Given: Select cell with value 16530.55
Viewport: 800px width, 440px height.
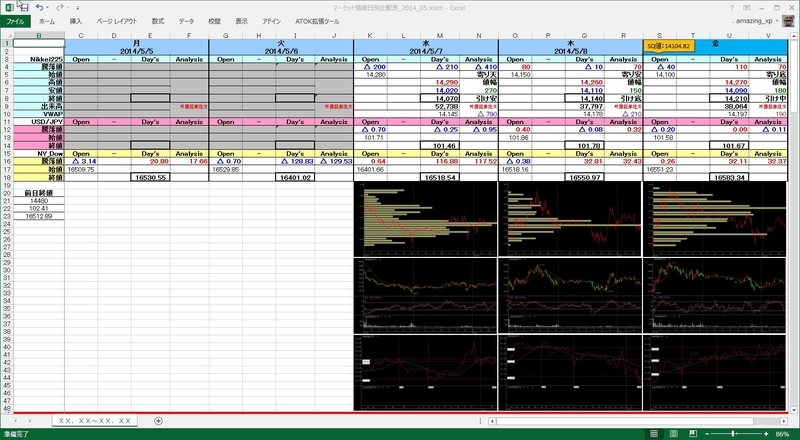Looking at the screenshot, I should pyautogui.click(x=150, y=177).
